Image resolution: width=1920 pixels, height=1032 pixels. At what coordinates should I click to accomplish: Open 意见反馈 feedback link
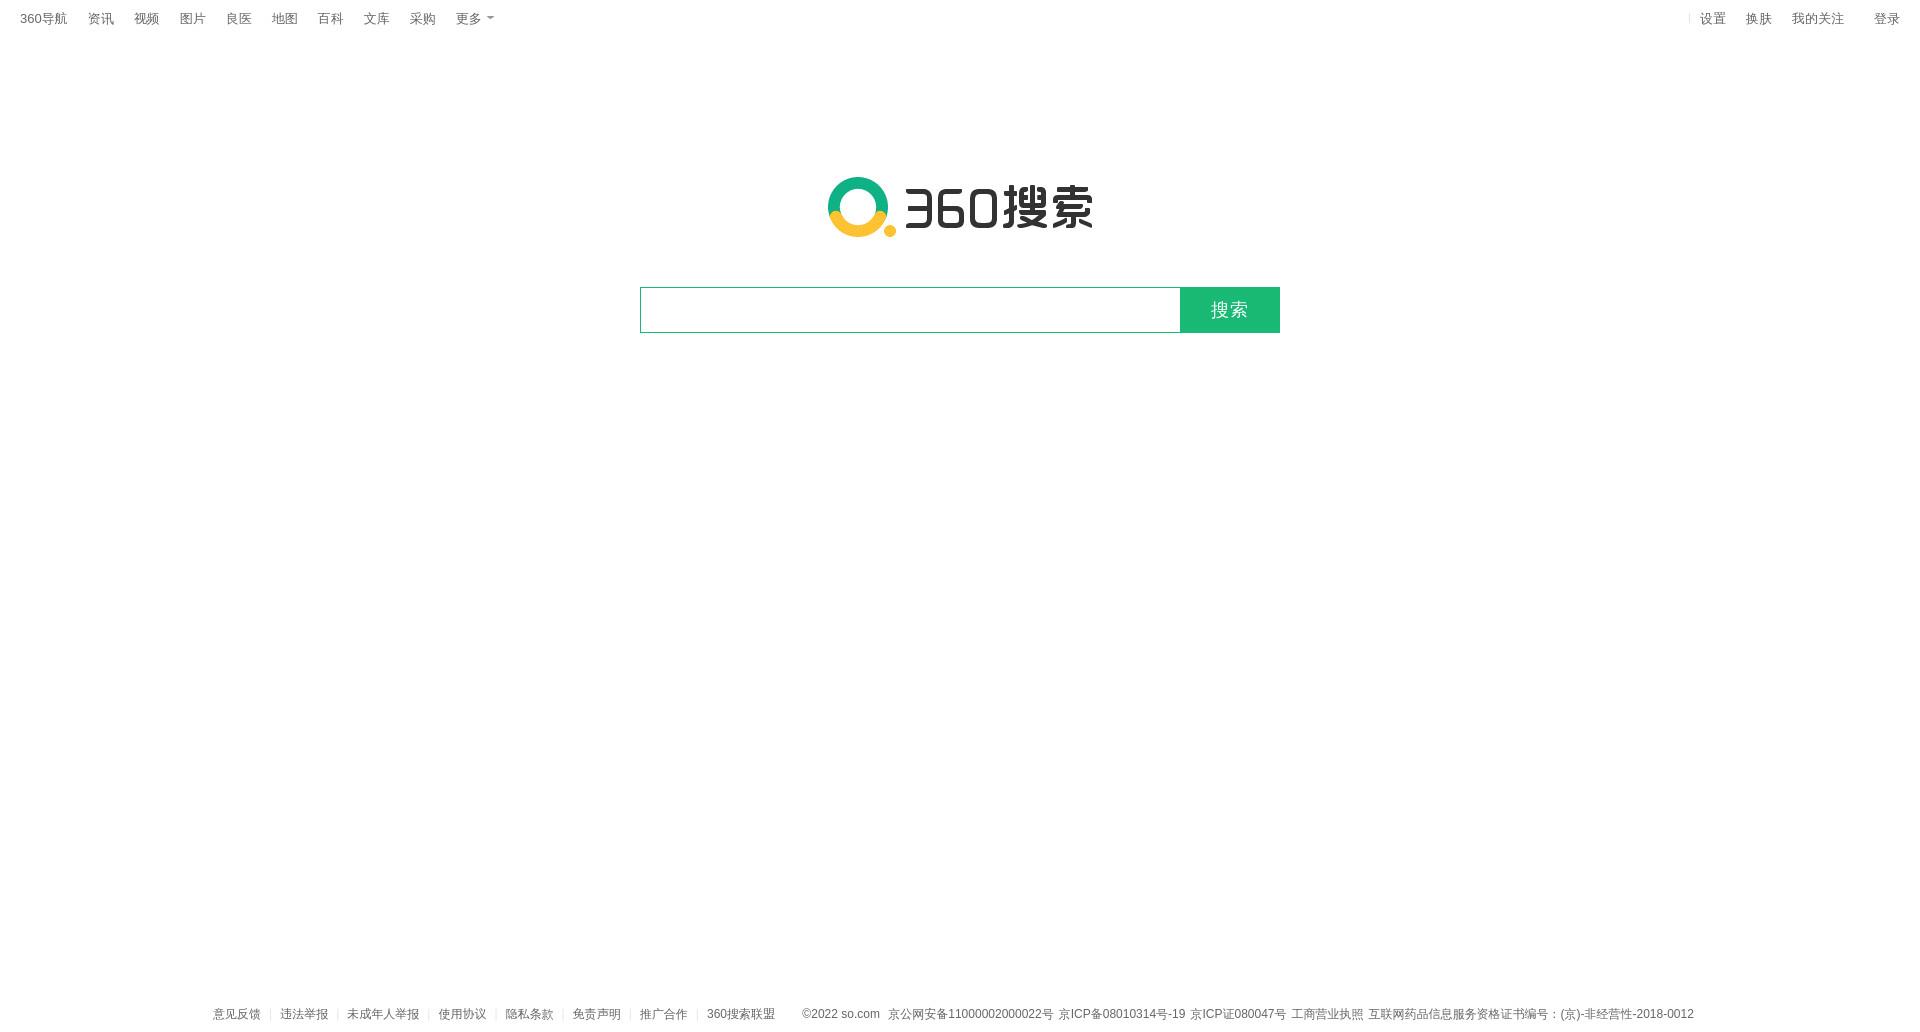coord(237,1014)
